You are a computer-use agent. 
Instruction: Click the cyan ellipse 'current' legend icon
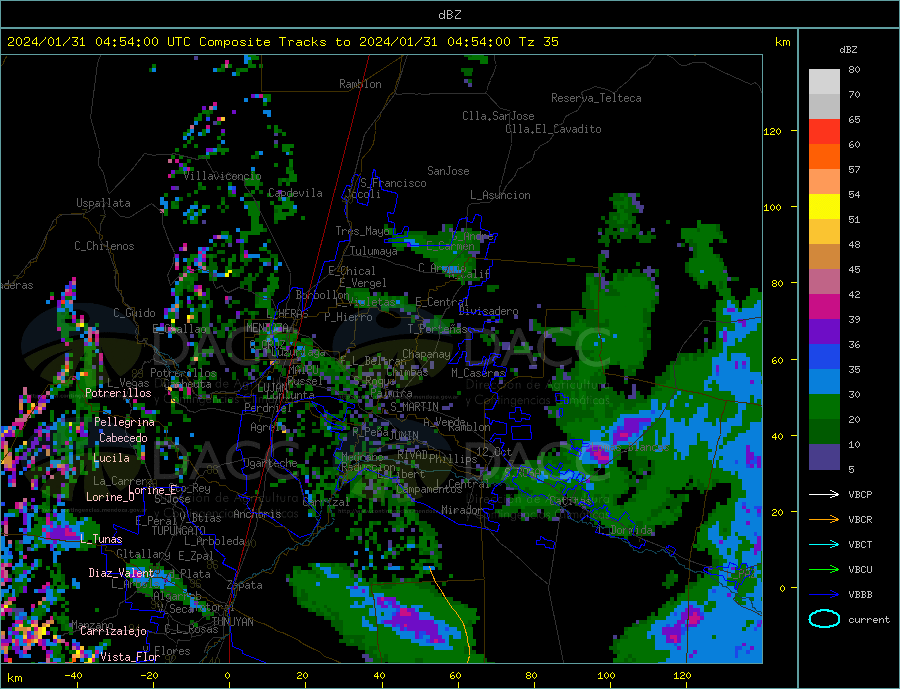click(824, 619)
